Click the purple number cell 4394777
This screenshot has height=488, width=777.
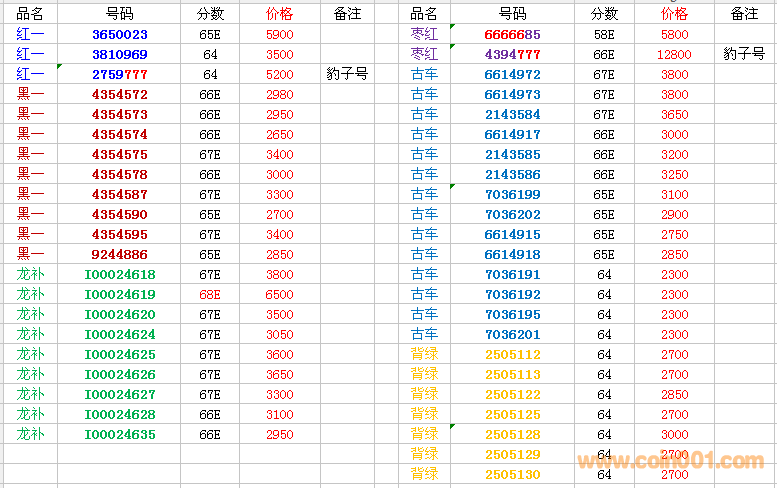click(512, 54)
